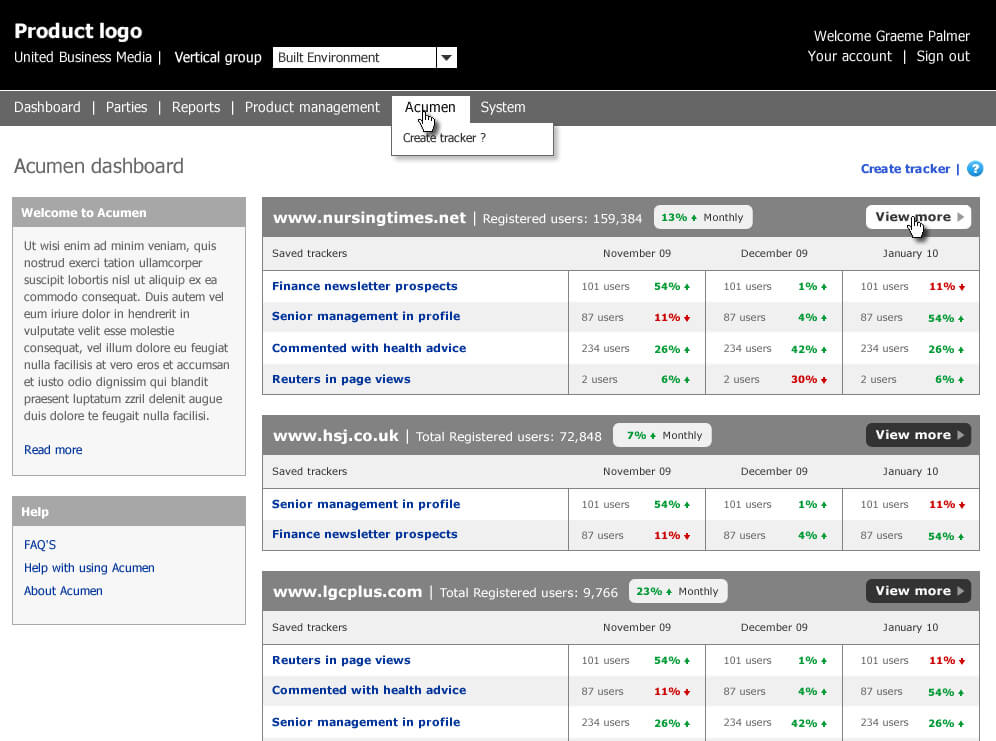Open the FAQ'S help link
Screen dimensions: 996x741
pos(40,545)
